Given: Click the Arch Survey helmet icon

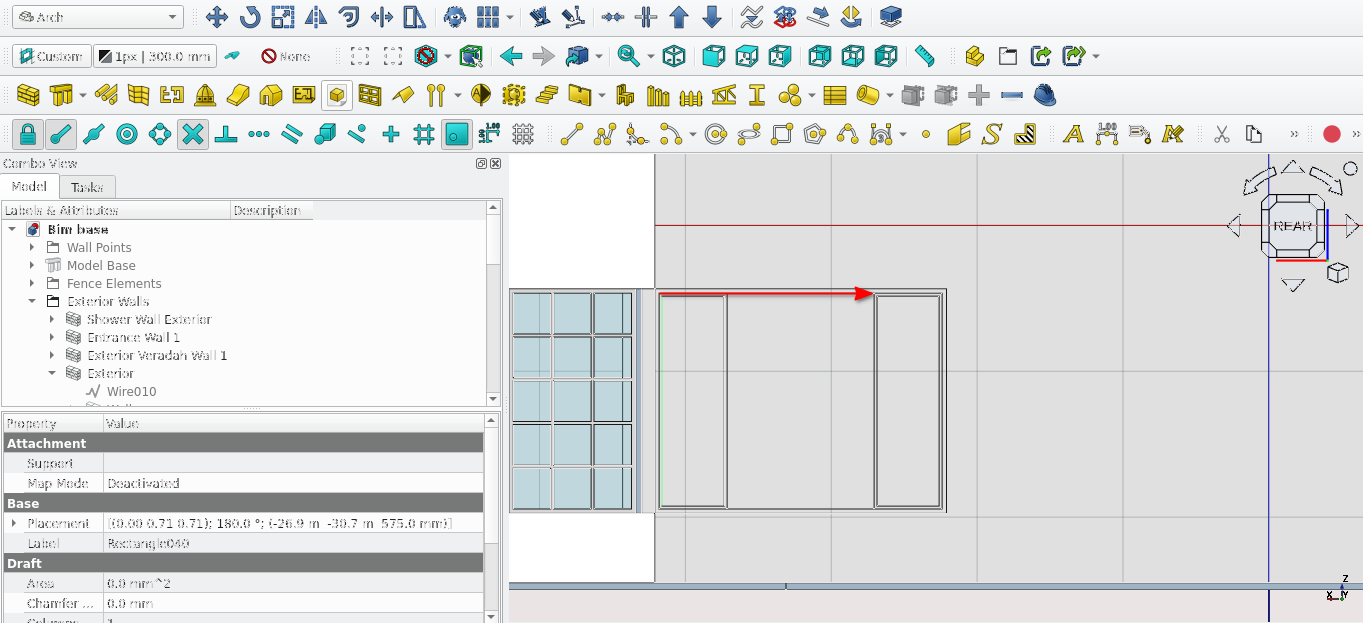Looking at the screenshot, I should pos(1045,95).
